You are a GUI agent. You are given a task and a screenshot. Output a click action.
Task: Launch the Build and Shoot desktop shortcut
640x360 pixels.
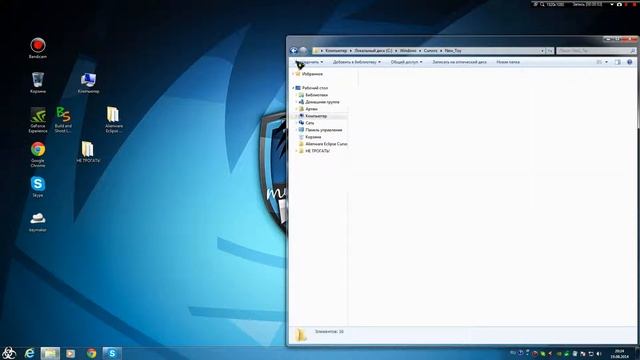point(63,120)
